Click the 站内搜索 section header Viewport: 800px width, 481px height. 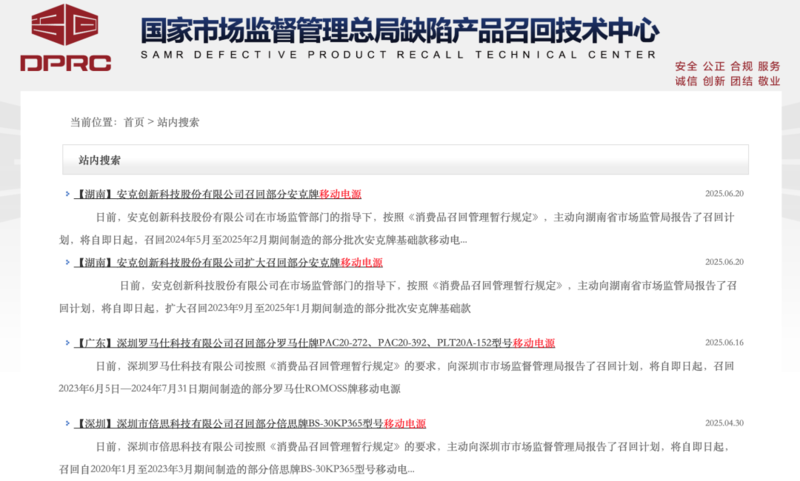(x=405, y=160)
